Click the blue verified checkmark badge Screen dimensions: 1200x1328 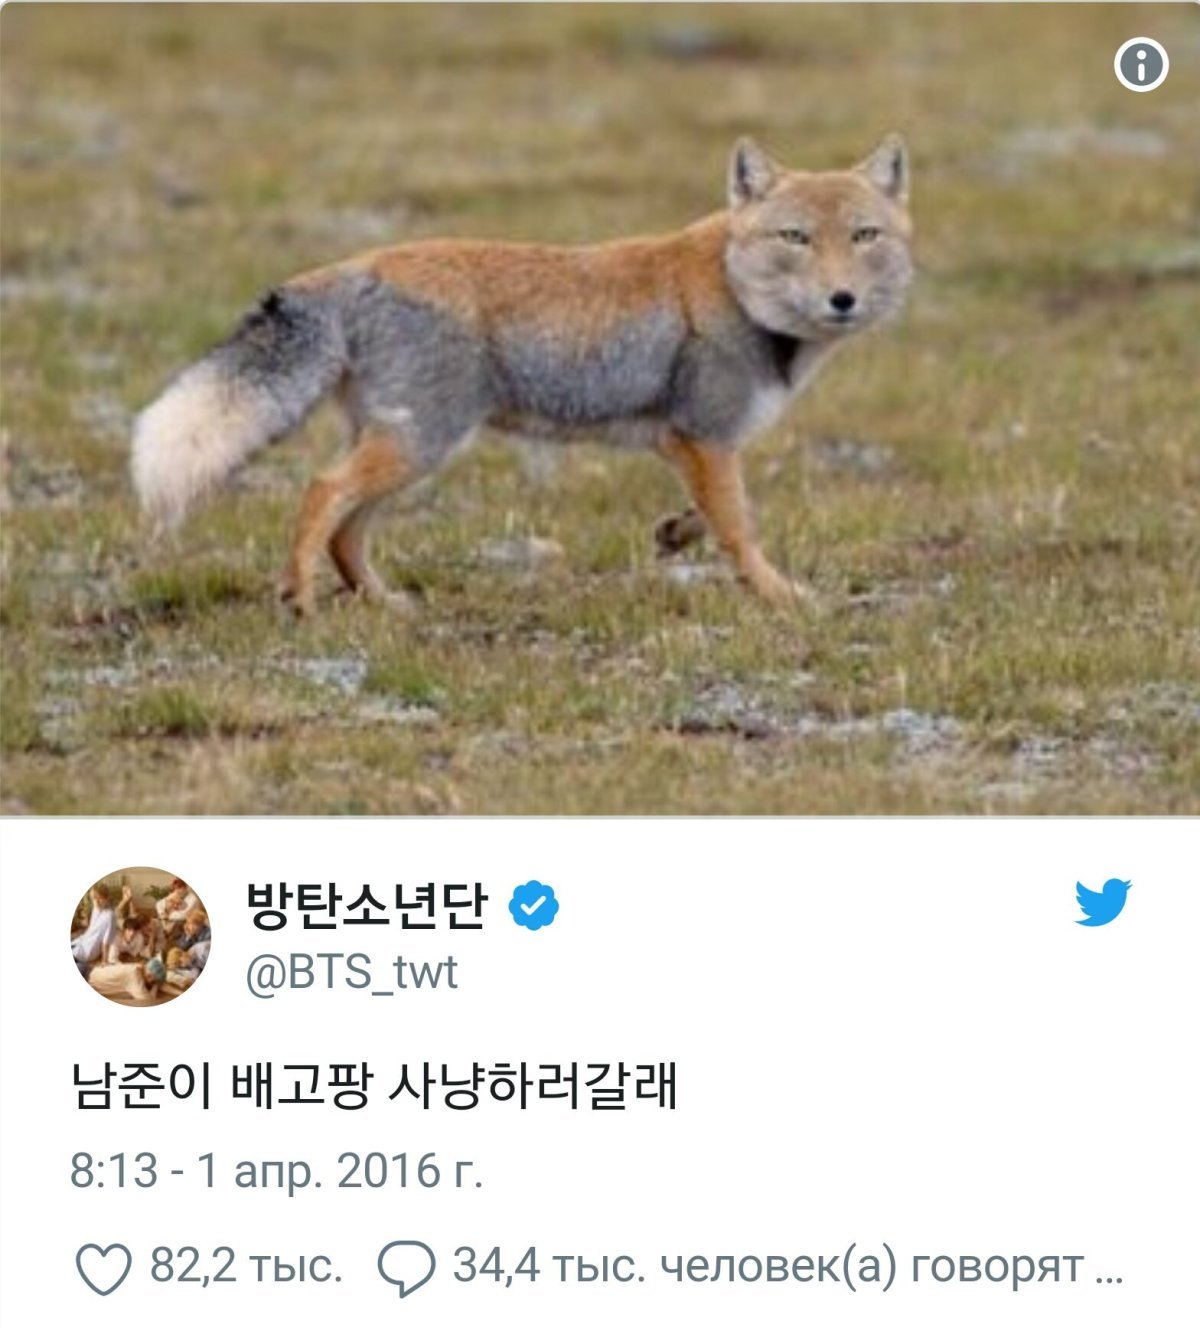[534, 905]
